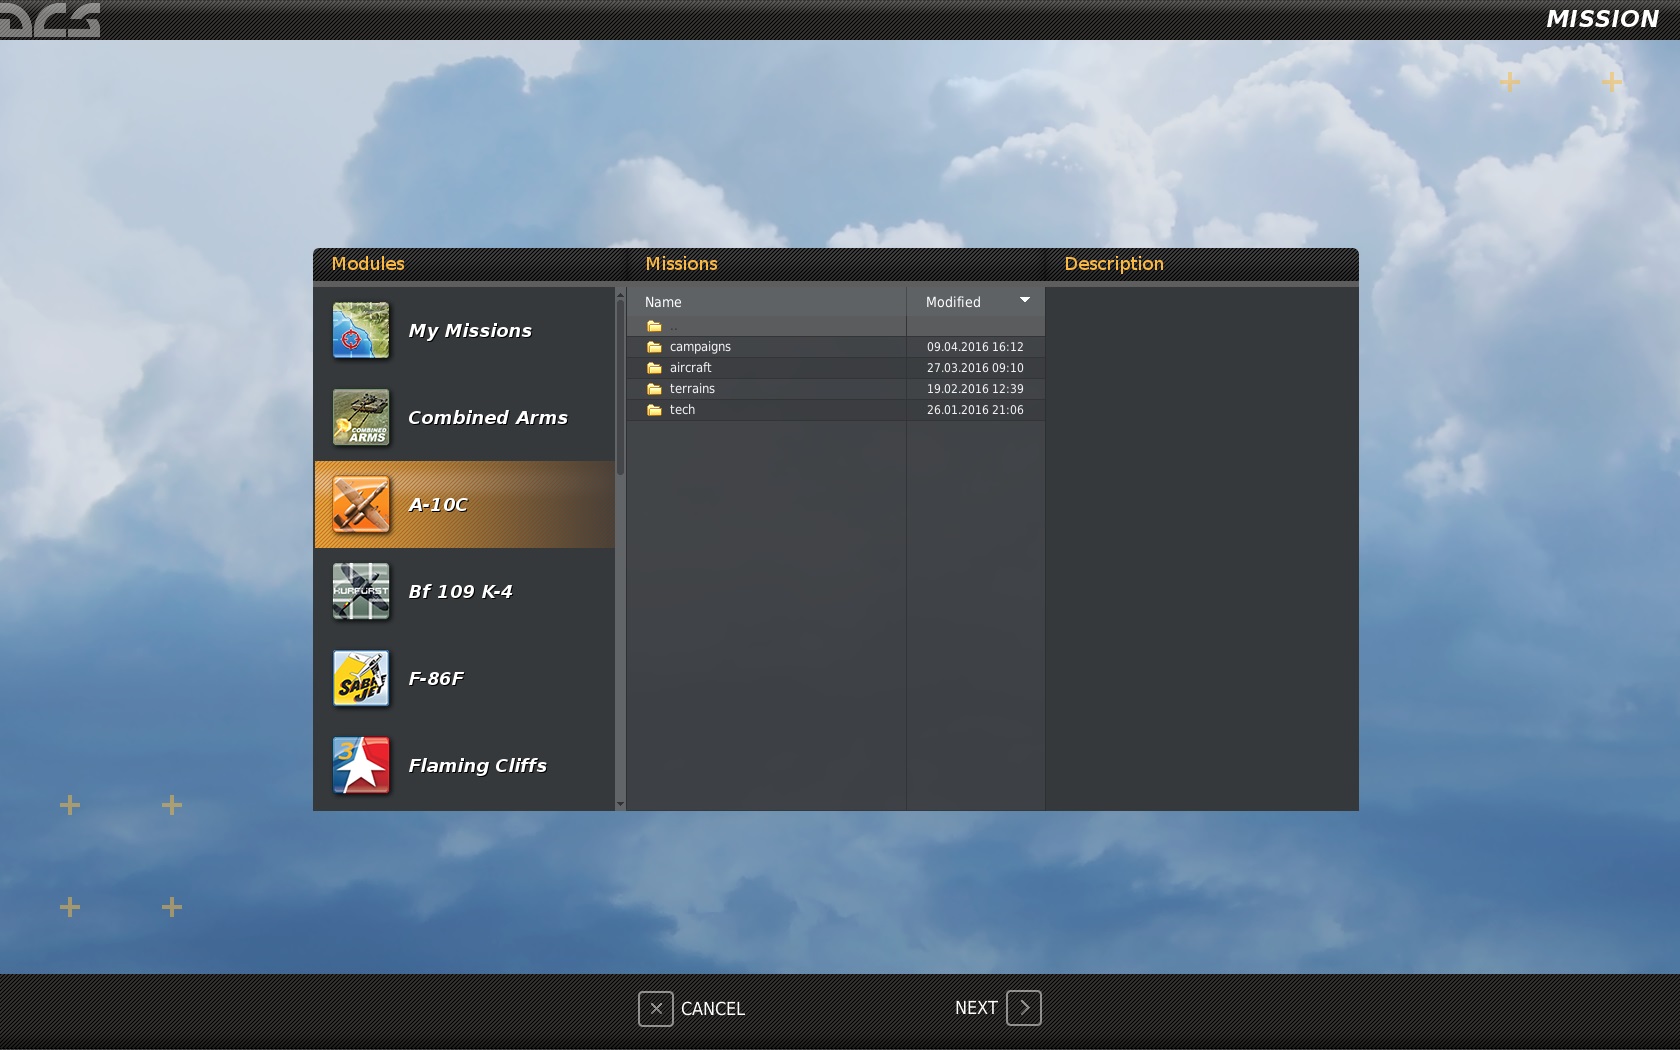
Task: Select the Combined Arms tank icon
Action: (361, 417)
